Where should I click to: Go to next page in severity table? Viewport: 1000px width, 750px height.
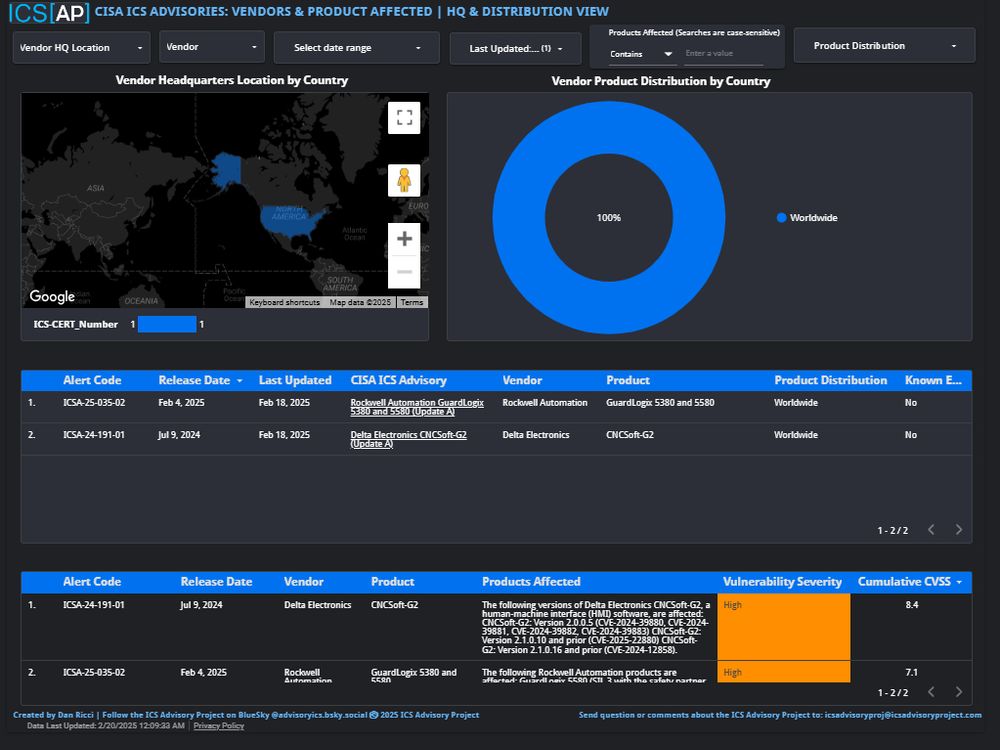959,691
